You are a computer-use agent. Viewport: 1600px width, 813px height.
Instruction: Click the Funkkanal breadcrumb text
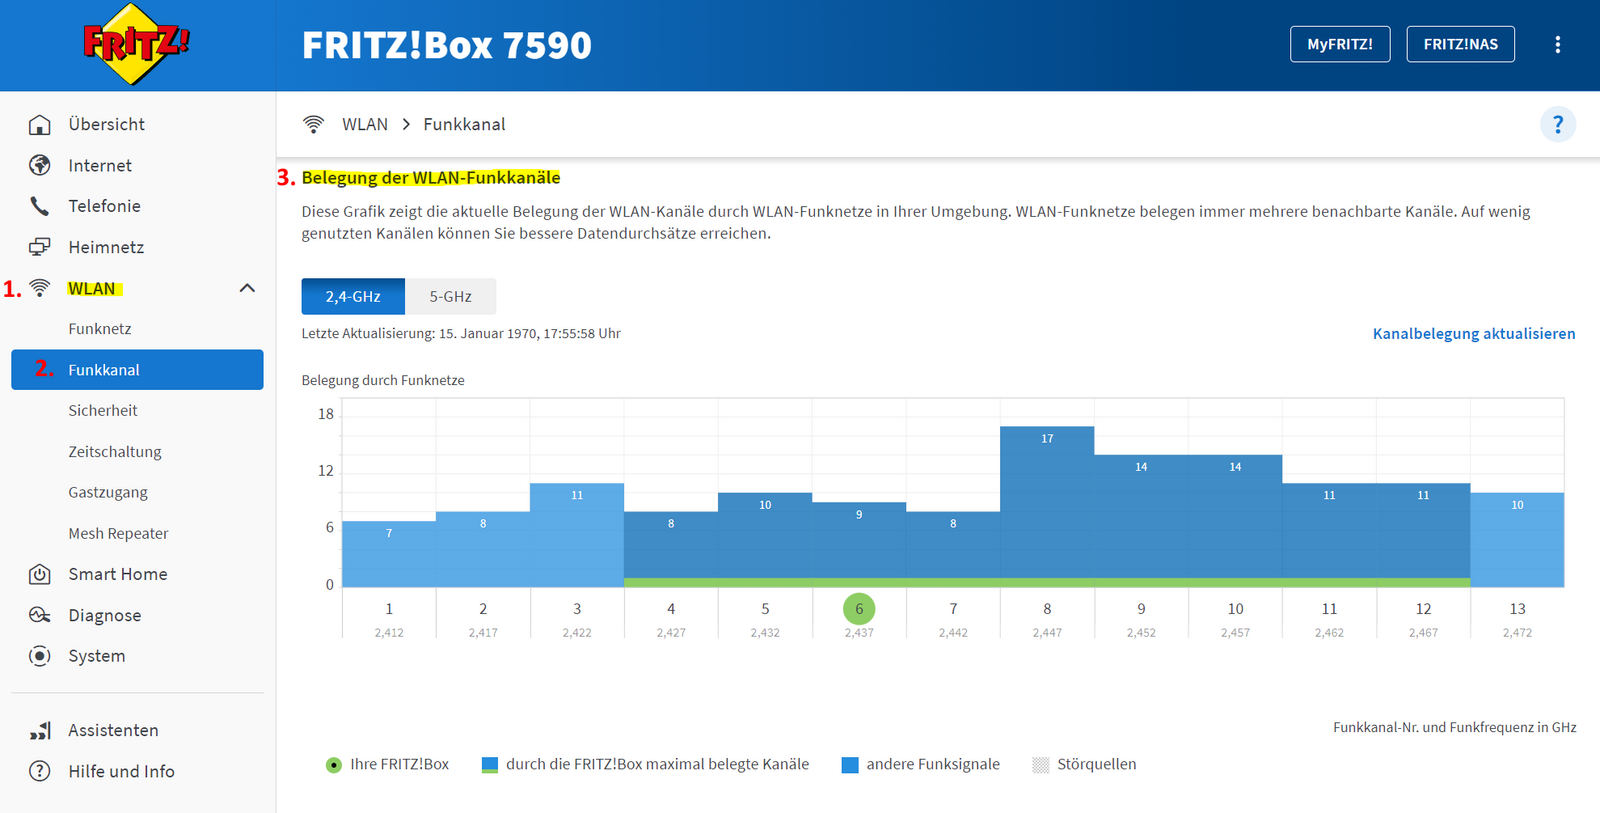[464, 124]
